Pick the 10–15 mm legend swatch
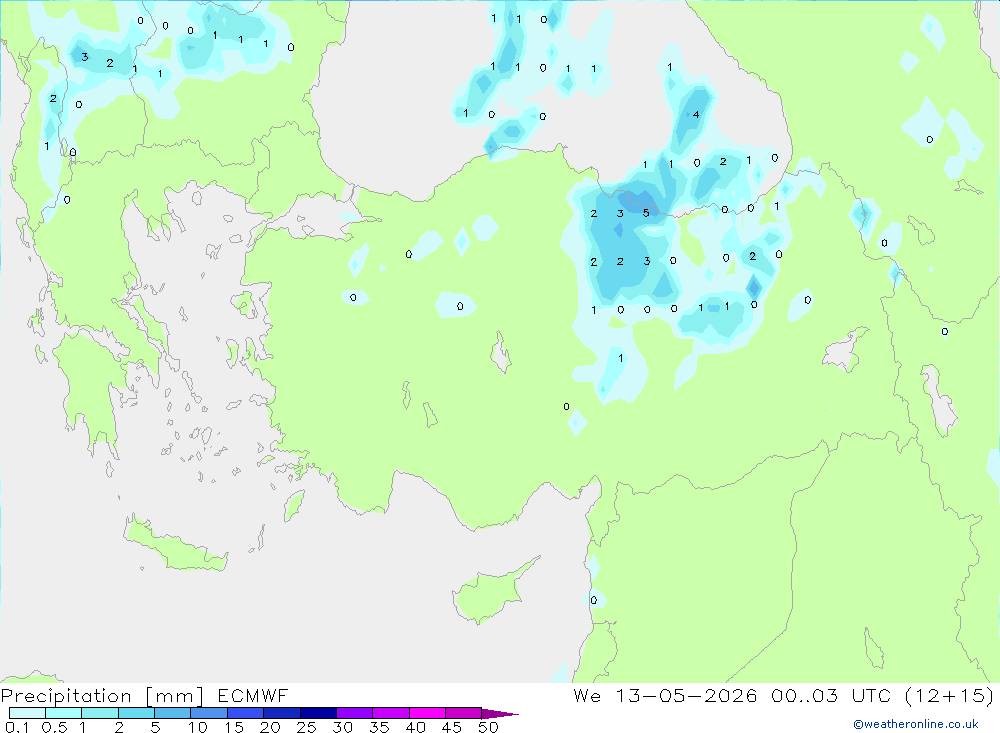1000x733 pixels. (x=209, y=713)
